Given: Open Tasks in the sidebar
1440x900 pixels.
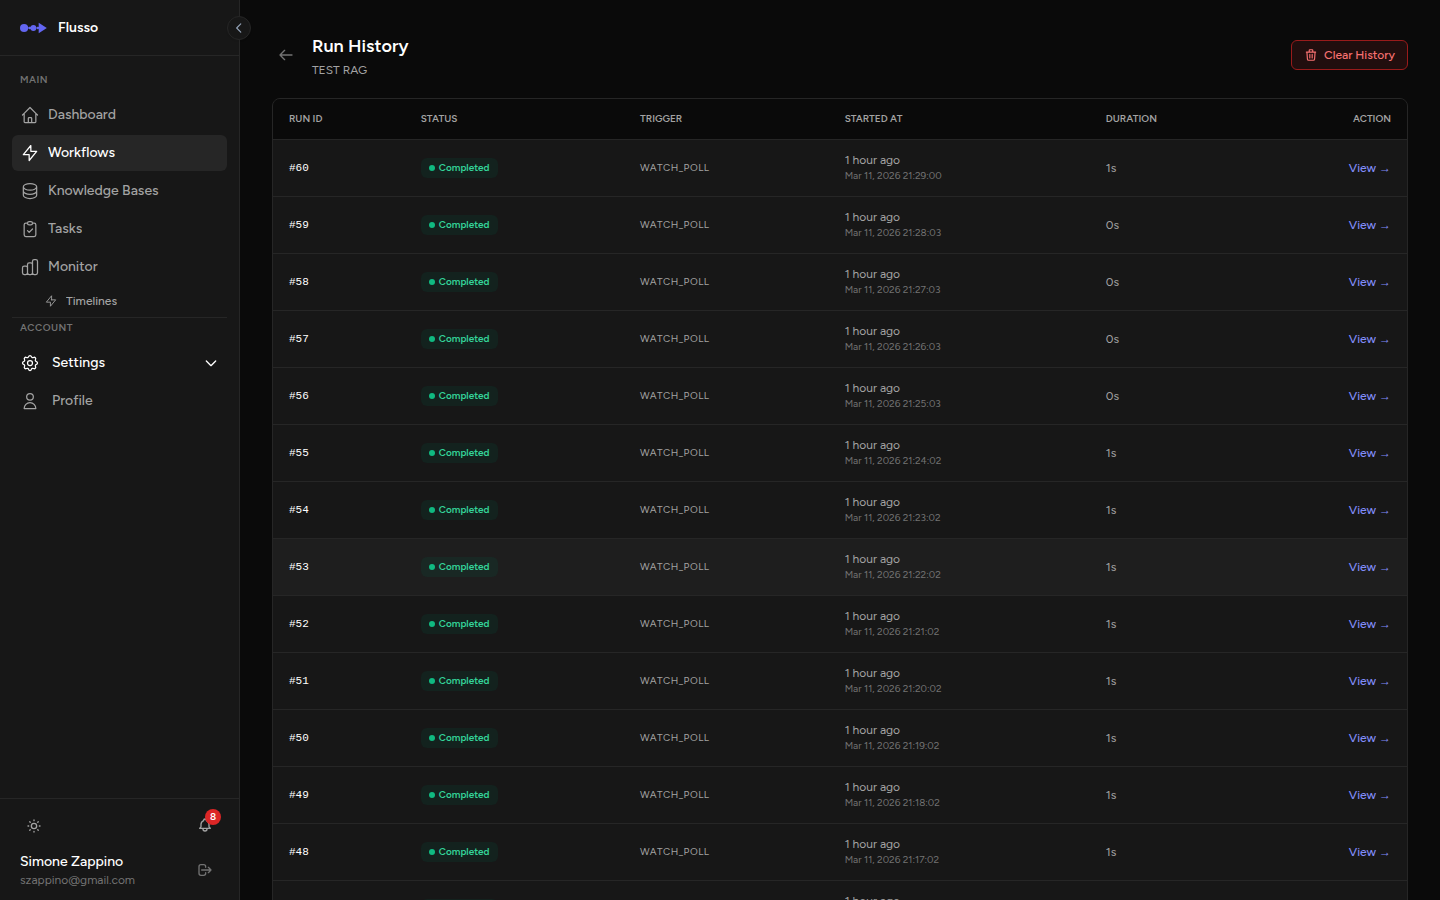Looking at the screenshot, I should [x=119, y=229].
